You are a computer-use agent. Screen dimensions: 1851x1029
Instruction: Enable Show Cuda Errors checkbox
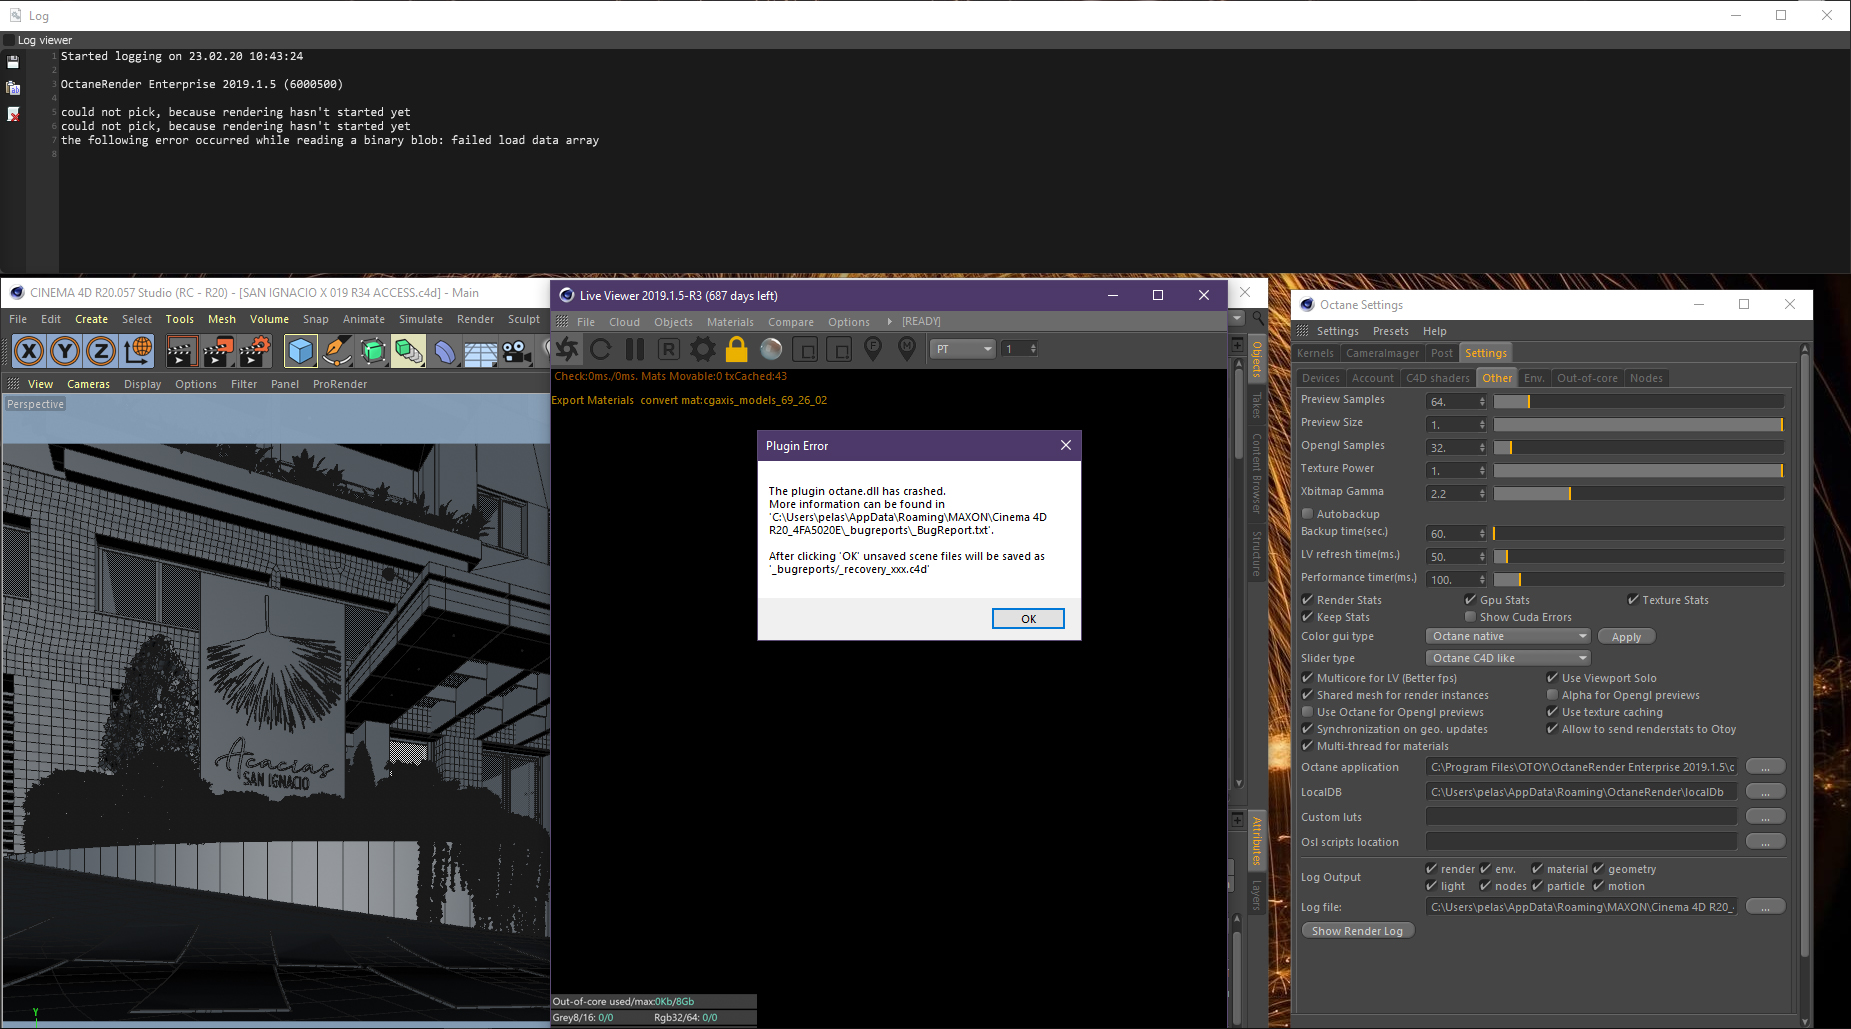click(1470, 617)
